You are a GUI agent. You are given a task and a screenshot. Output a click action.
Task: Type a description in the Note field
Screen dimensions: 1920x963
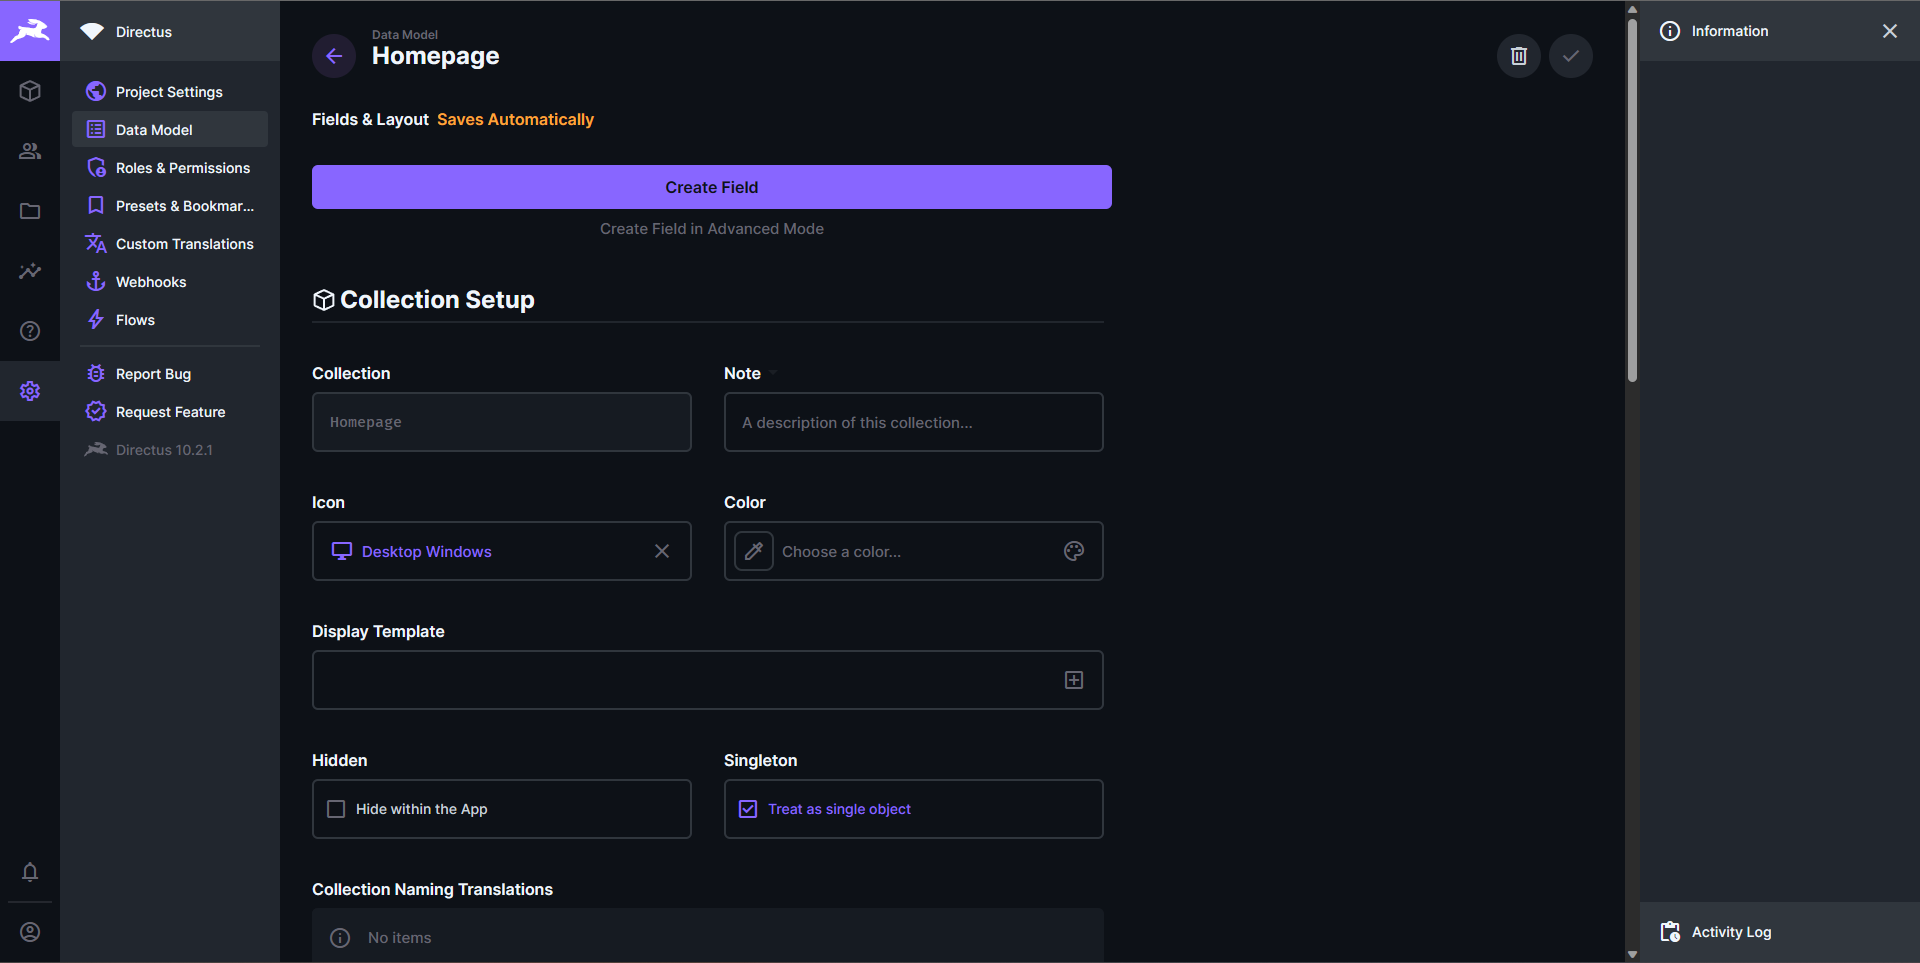tap(912, 422)
